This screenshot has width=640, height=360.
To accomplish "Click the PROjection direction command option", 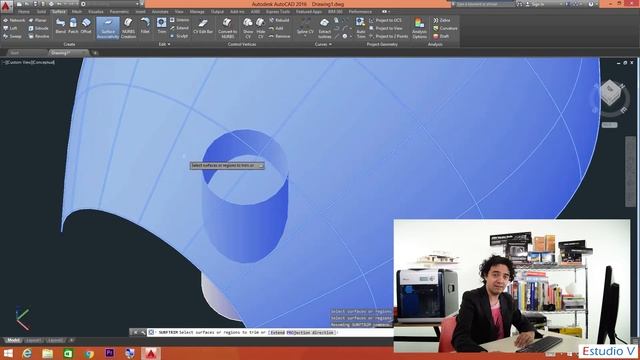I will (x=310, y=332).
